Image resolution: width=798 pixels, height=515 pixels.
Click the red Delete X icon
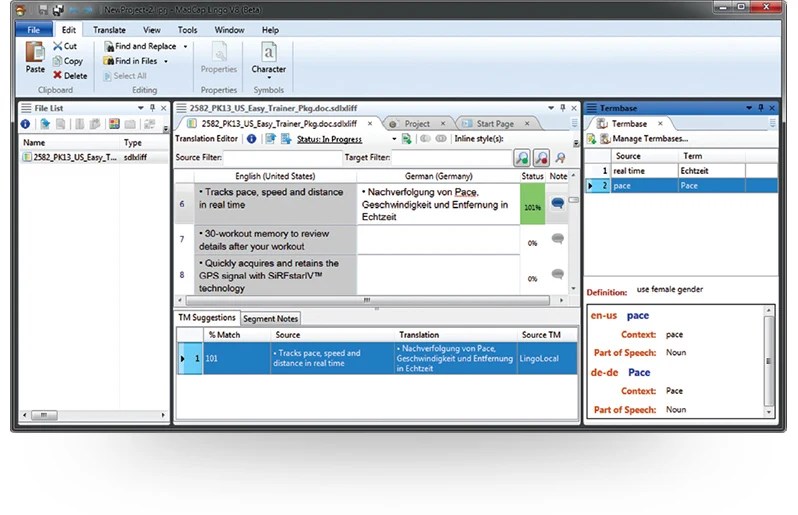(58, 75)
